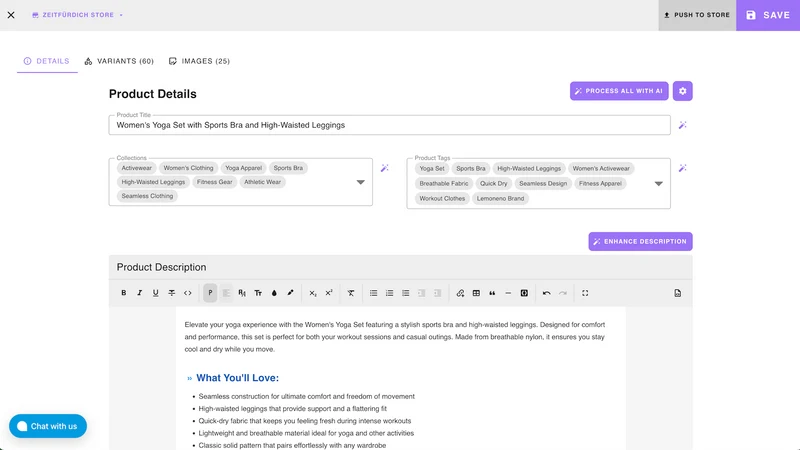Open the font size (Tr) tool

point(258,293)
